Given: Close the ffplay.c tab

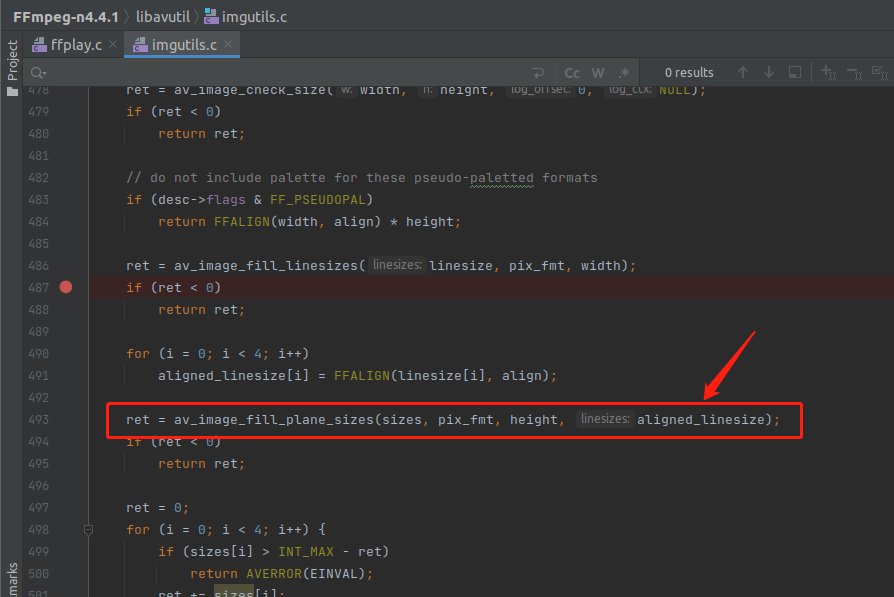Looking at the screenshot, I should point(112,45).
